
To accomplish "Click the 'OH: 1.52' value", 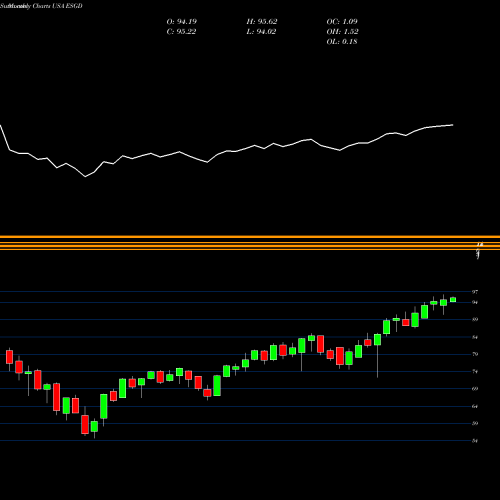I will click(342, 32).
